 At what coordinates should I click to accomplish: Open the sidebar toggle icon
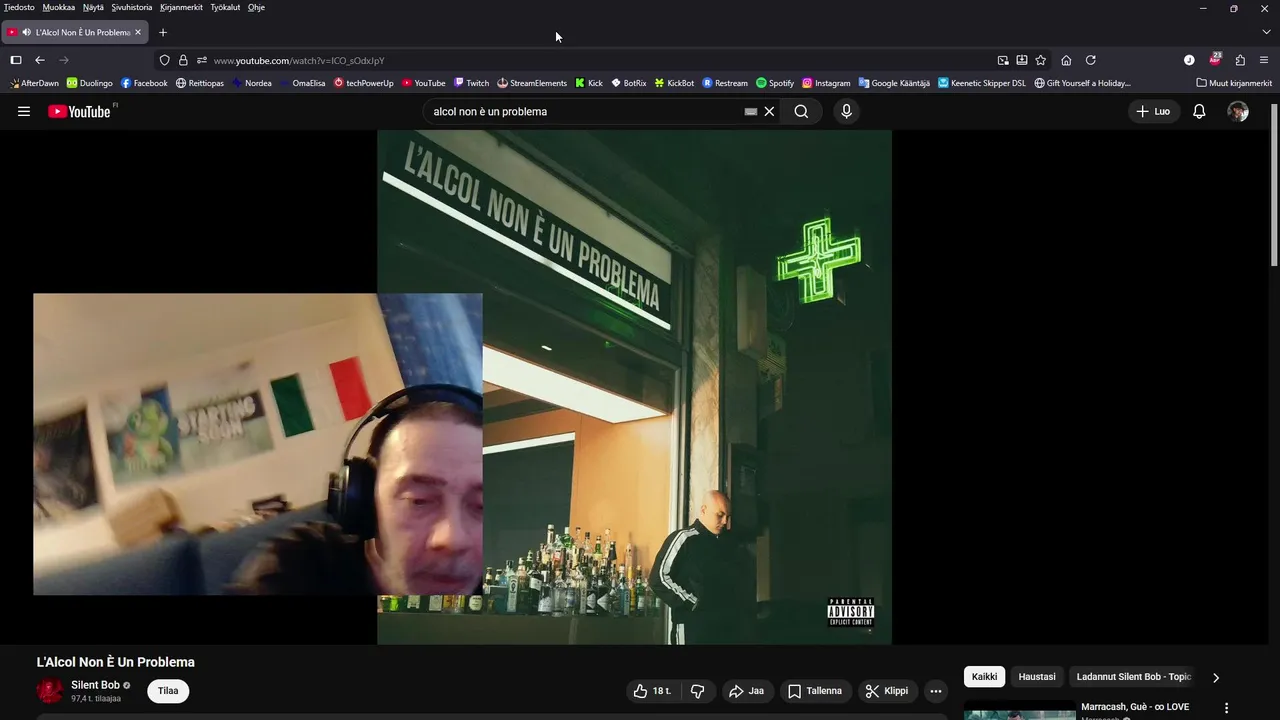click(16, 60)
